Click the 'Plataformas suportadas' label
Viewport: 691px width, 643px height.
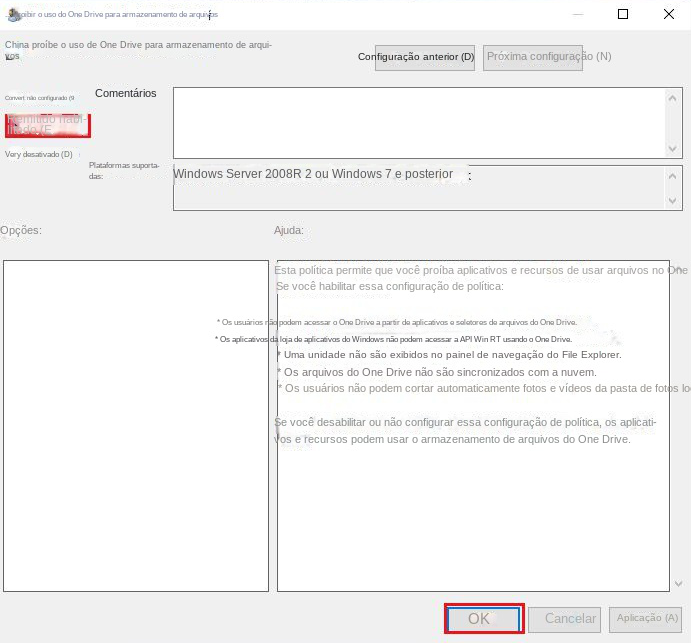point(124,171)
